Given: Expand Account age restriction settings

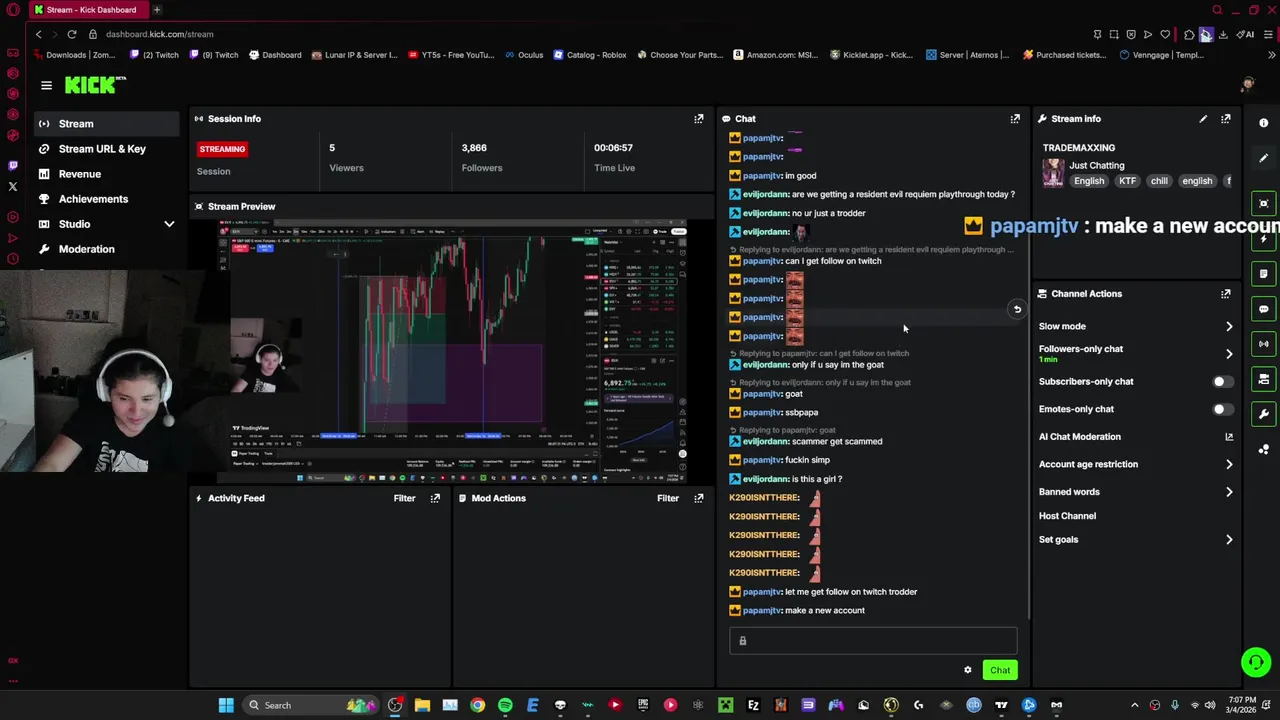Looking at the screenshot, I should (x=1229, y=464).
